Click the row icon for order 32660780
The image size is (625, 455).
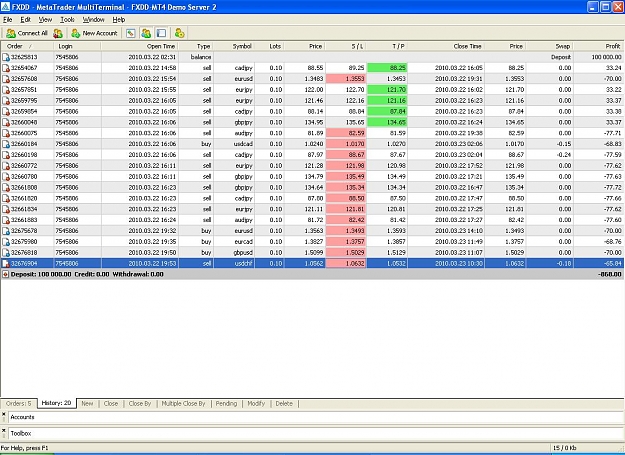point(6,177)
